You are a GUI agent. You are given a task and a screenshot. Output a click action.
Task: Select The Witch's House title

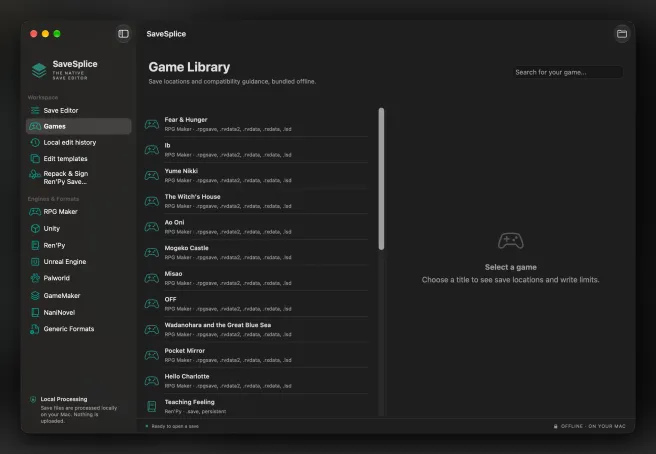[192, 197]
